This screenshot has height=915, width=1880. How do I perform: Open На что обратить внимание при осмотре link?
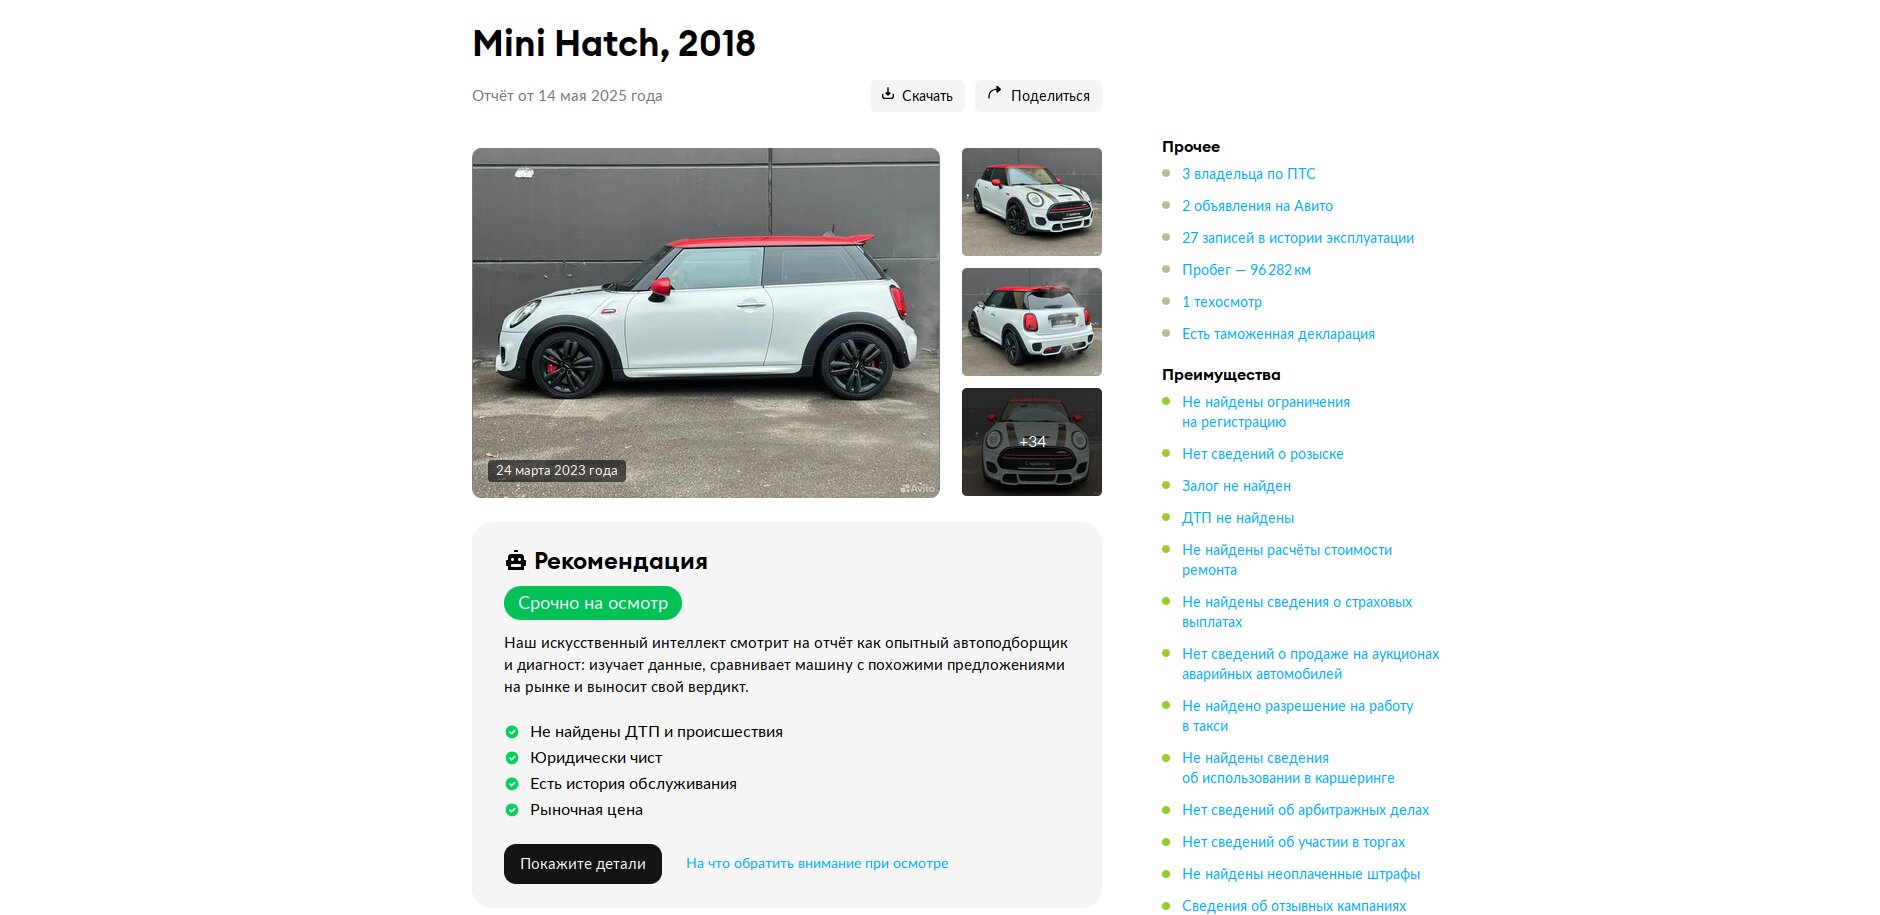(817, 863)
